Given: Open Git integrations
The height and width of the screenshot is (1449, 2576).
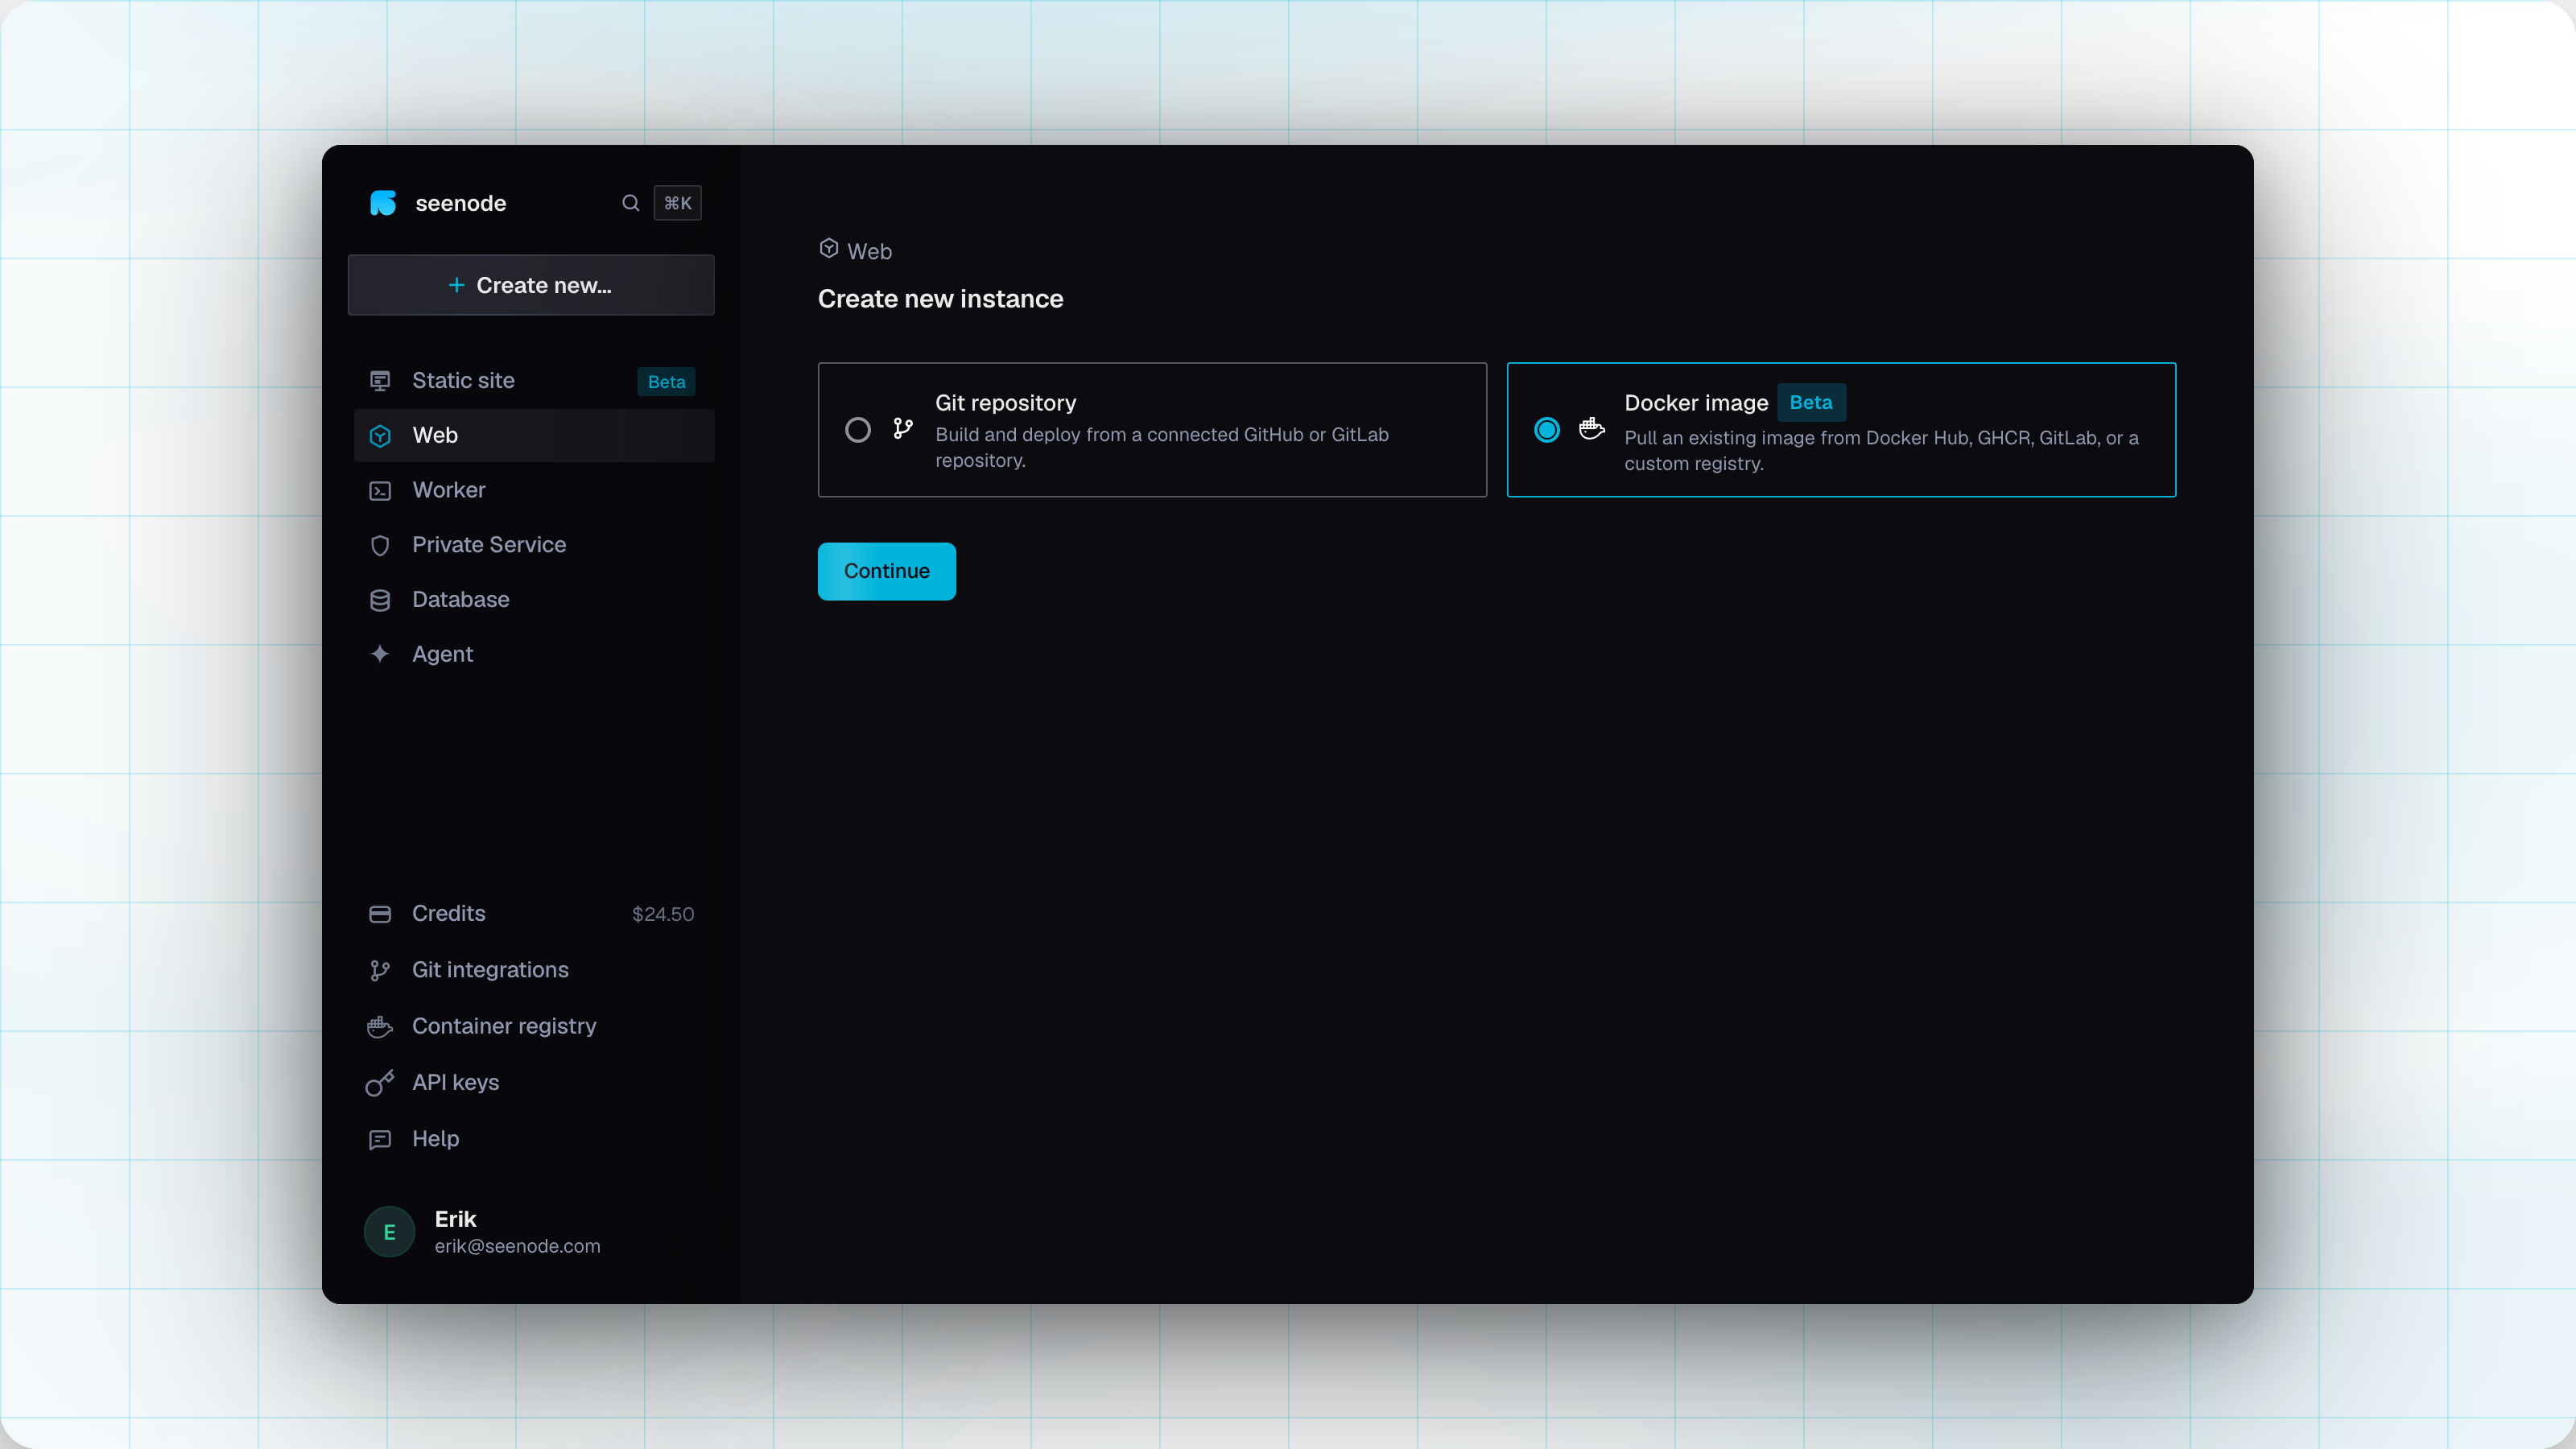Looking at the screenshot, I should point(534,970).
